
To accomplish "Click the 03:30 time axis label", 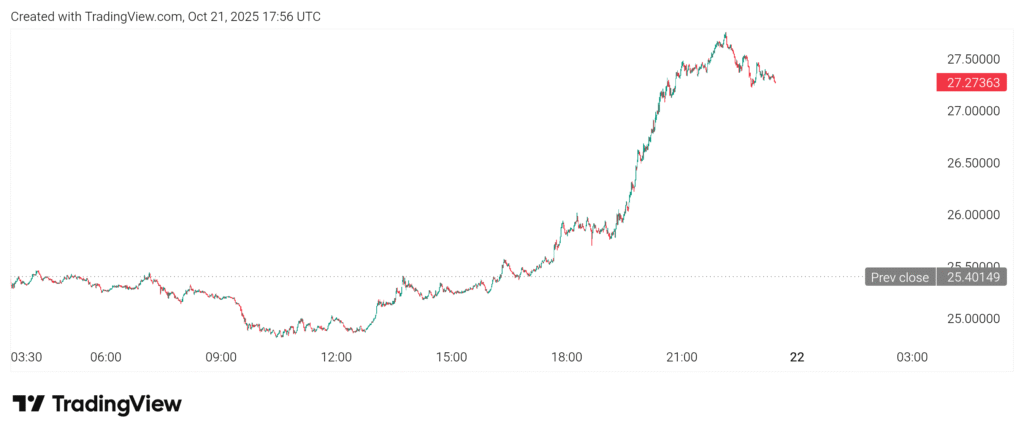I will coord(25,356).
